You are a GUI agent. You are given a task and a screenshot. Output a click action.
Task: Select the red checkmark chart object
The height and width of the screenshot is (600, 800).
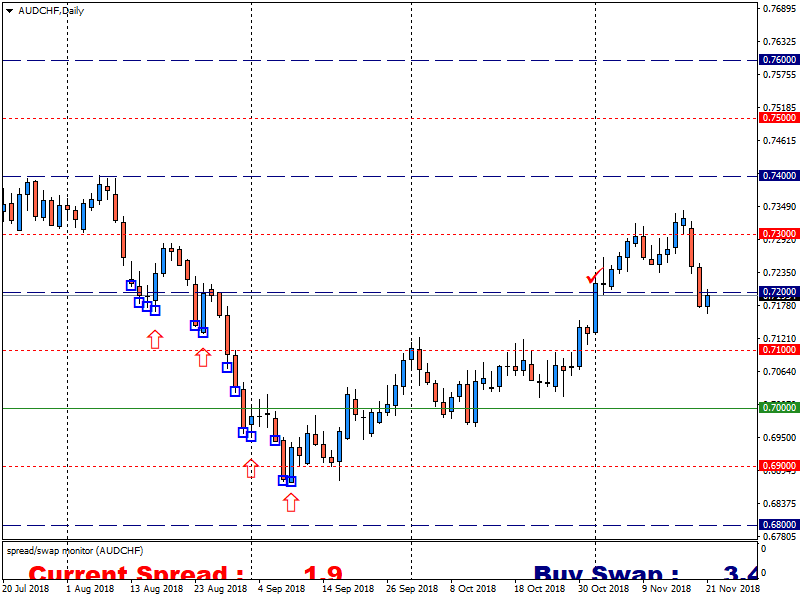(x=594, y=276)
